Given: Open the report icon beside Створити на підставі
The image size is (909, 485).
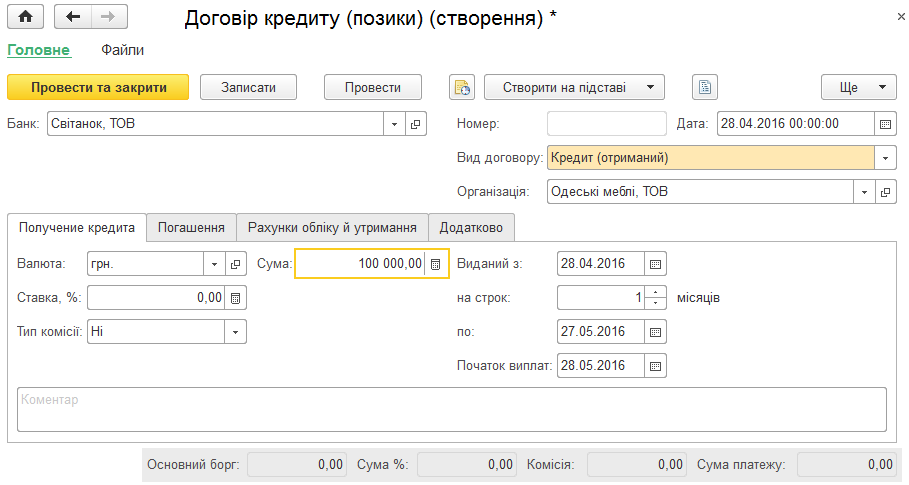Looking at the screenshot, I should (705, 87).
